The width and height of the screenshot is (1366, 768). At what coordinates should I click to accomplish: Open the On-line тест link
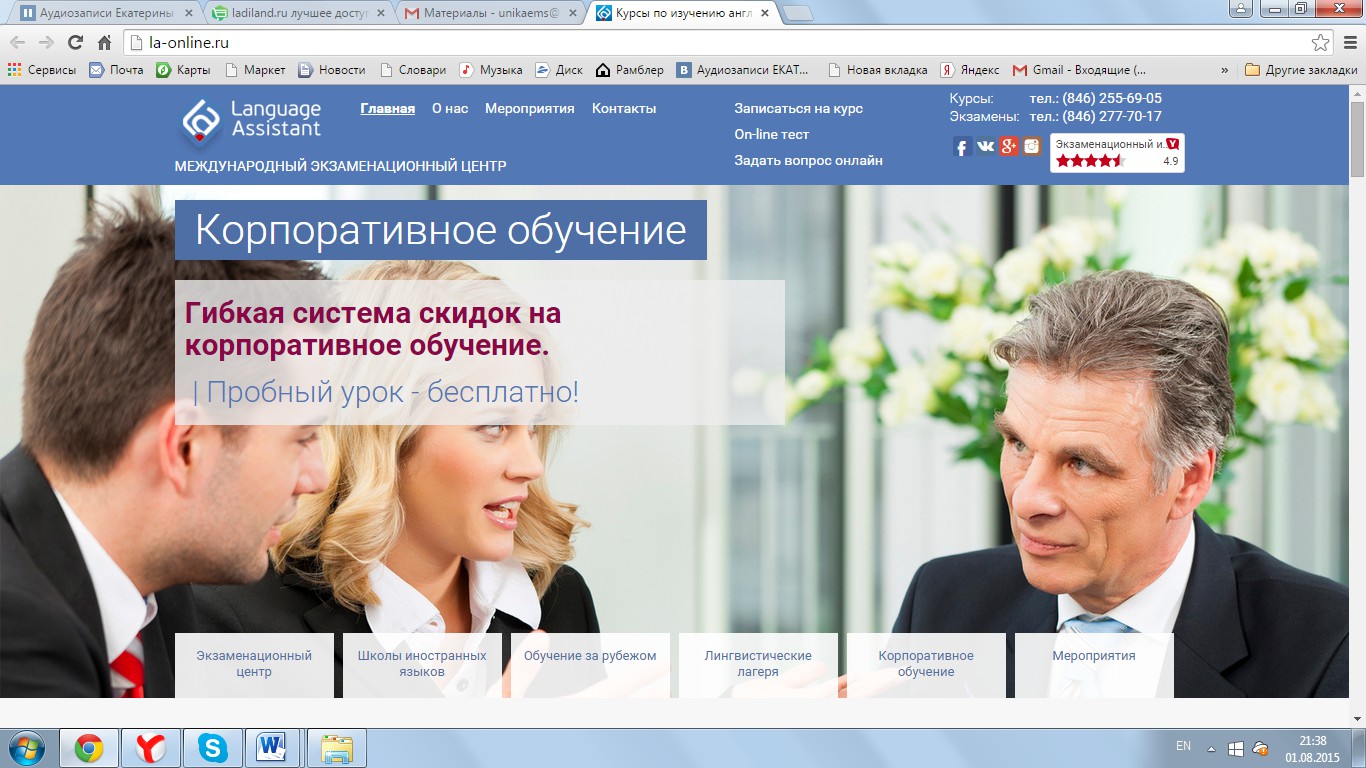pyautogui.click(x=772, y=134)
